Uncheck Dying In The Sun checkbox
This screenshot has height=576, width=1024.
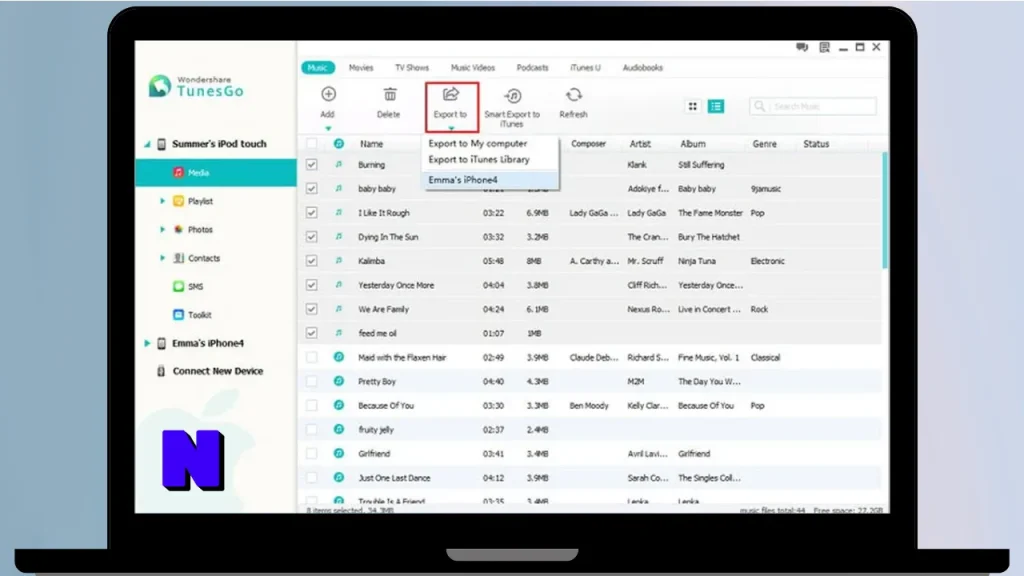(312, 237)
